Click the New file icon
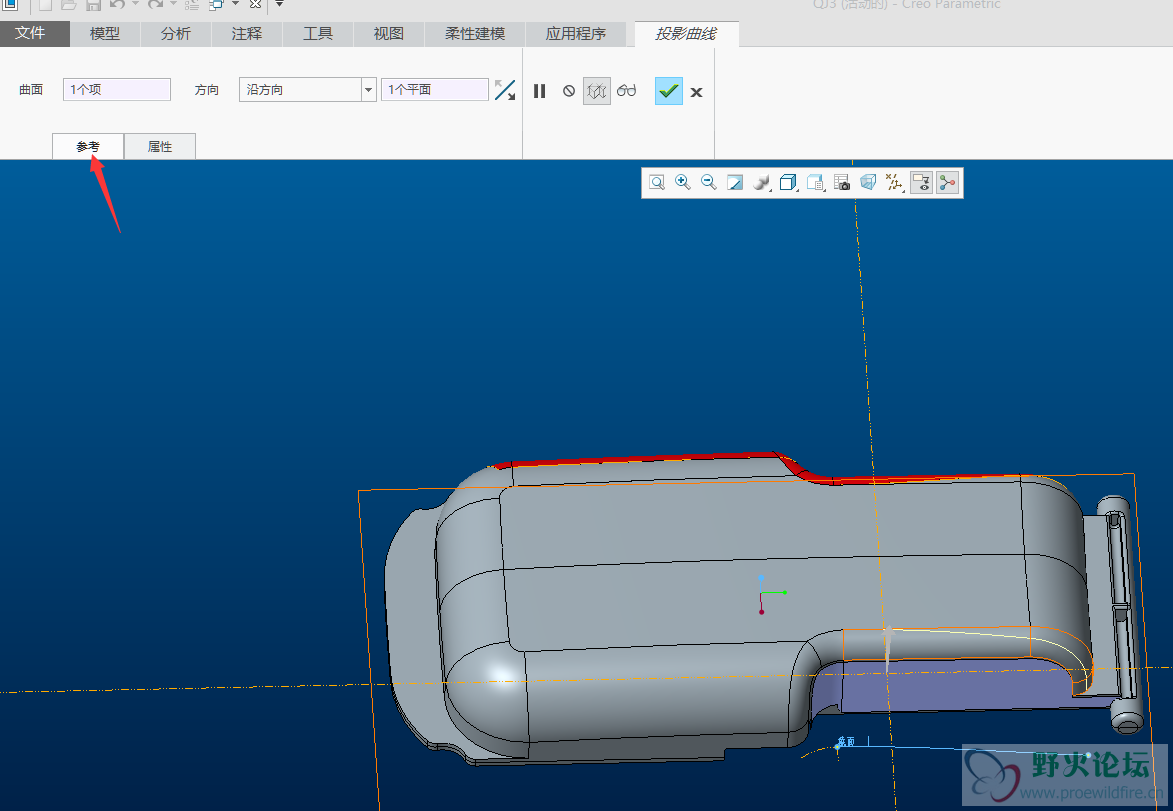The image size is (1173, 811). coord(46,4)
